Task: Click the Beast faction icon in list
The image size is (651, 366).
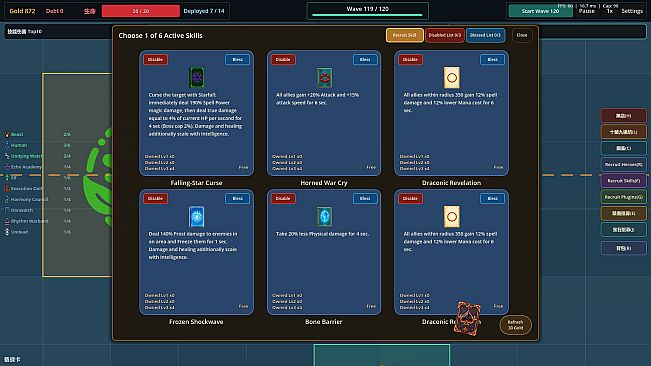Action: [7, 134]
